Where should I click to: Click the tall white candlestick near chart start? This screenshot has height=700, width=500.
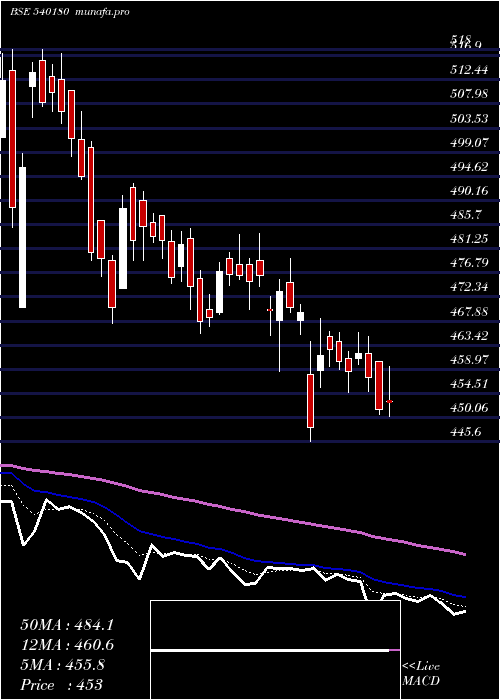coord(22,238)
